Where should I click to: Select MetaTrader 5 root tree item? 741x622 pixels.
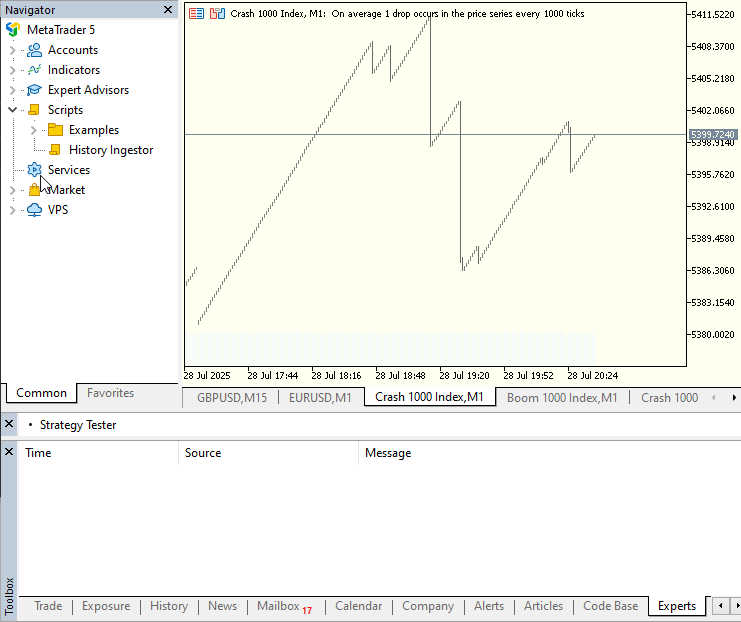coord(61,30)
